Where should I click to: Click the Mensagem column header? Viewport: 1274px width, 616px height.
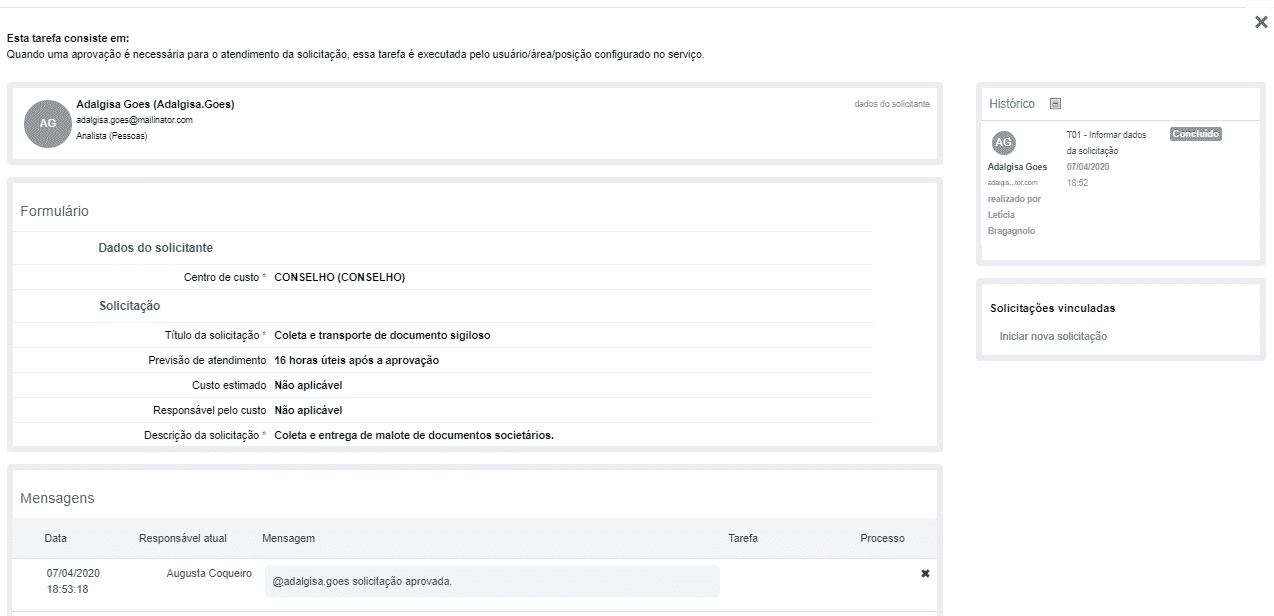[288, 538]
